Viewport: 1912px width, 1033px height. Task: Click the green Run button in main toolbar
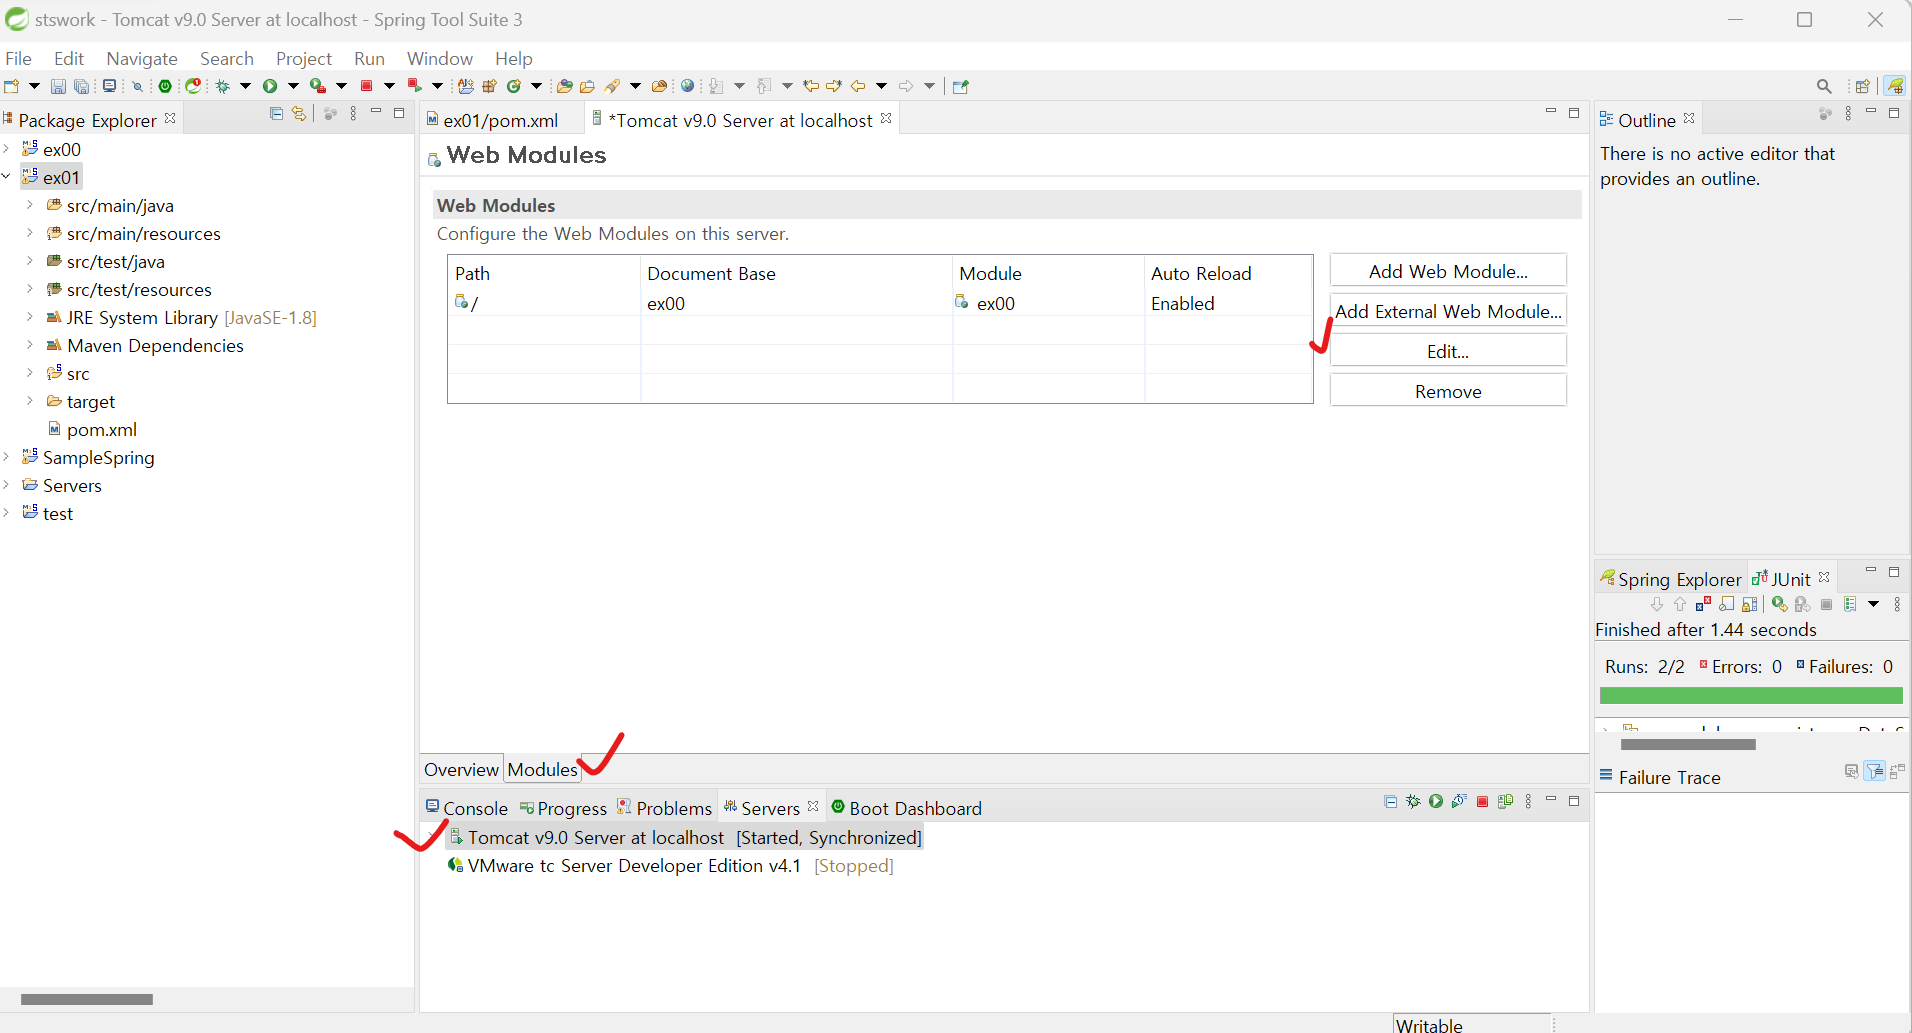pyautogui.click(x=270, y=86)
